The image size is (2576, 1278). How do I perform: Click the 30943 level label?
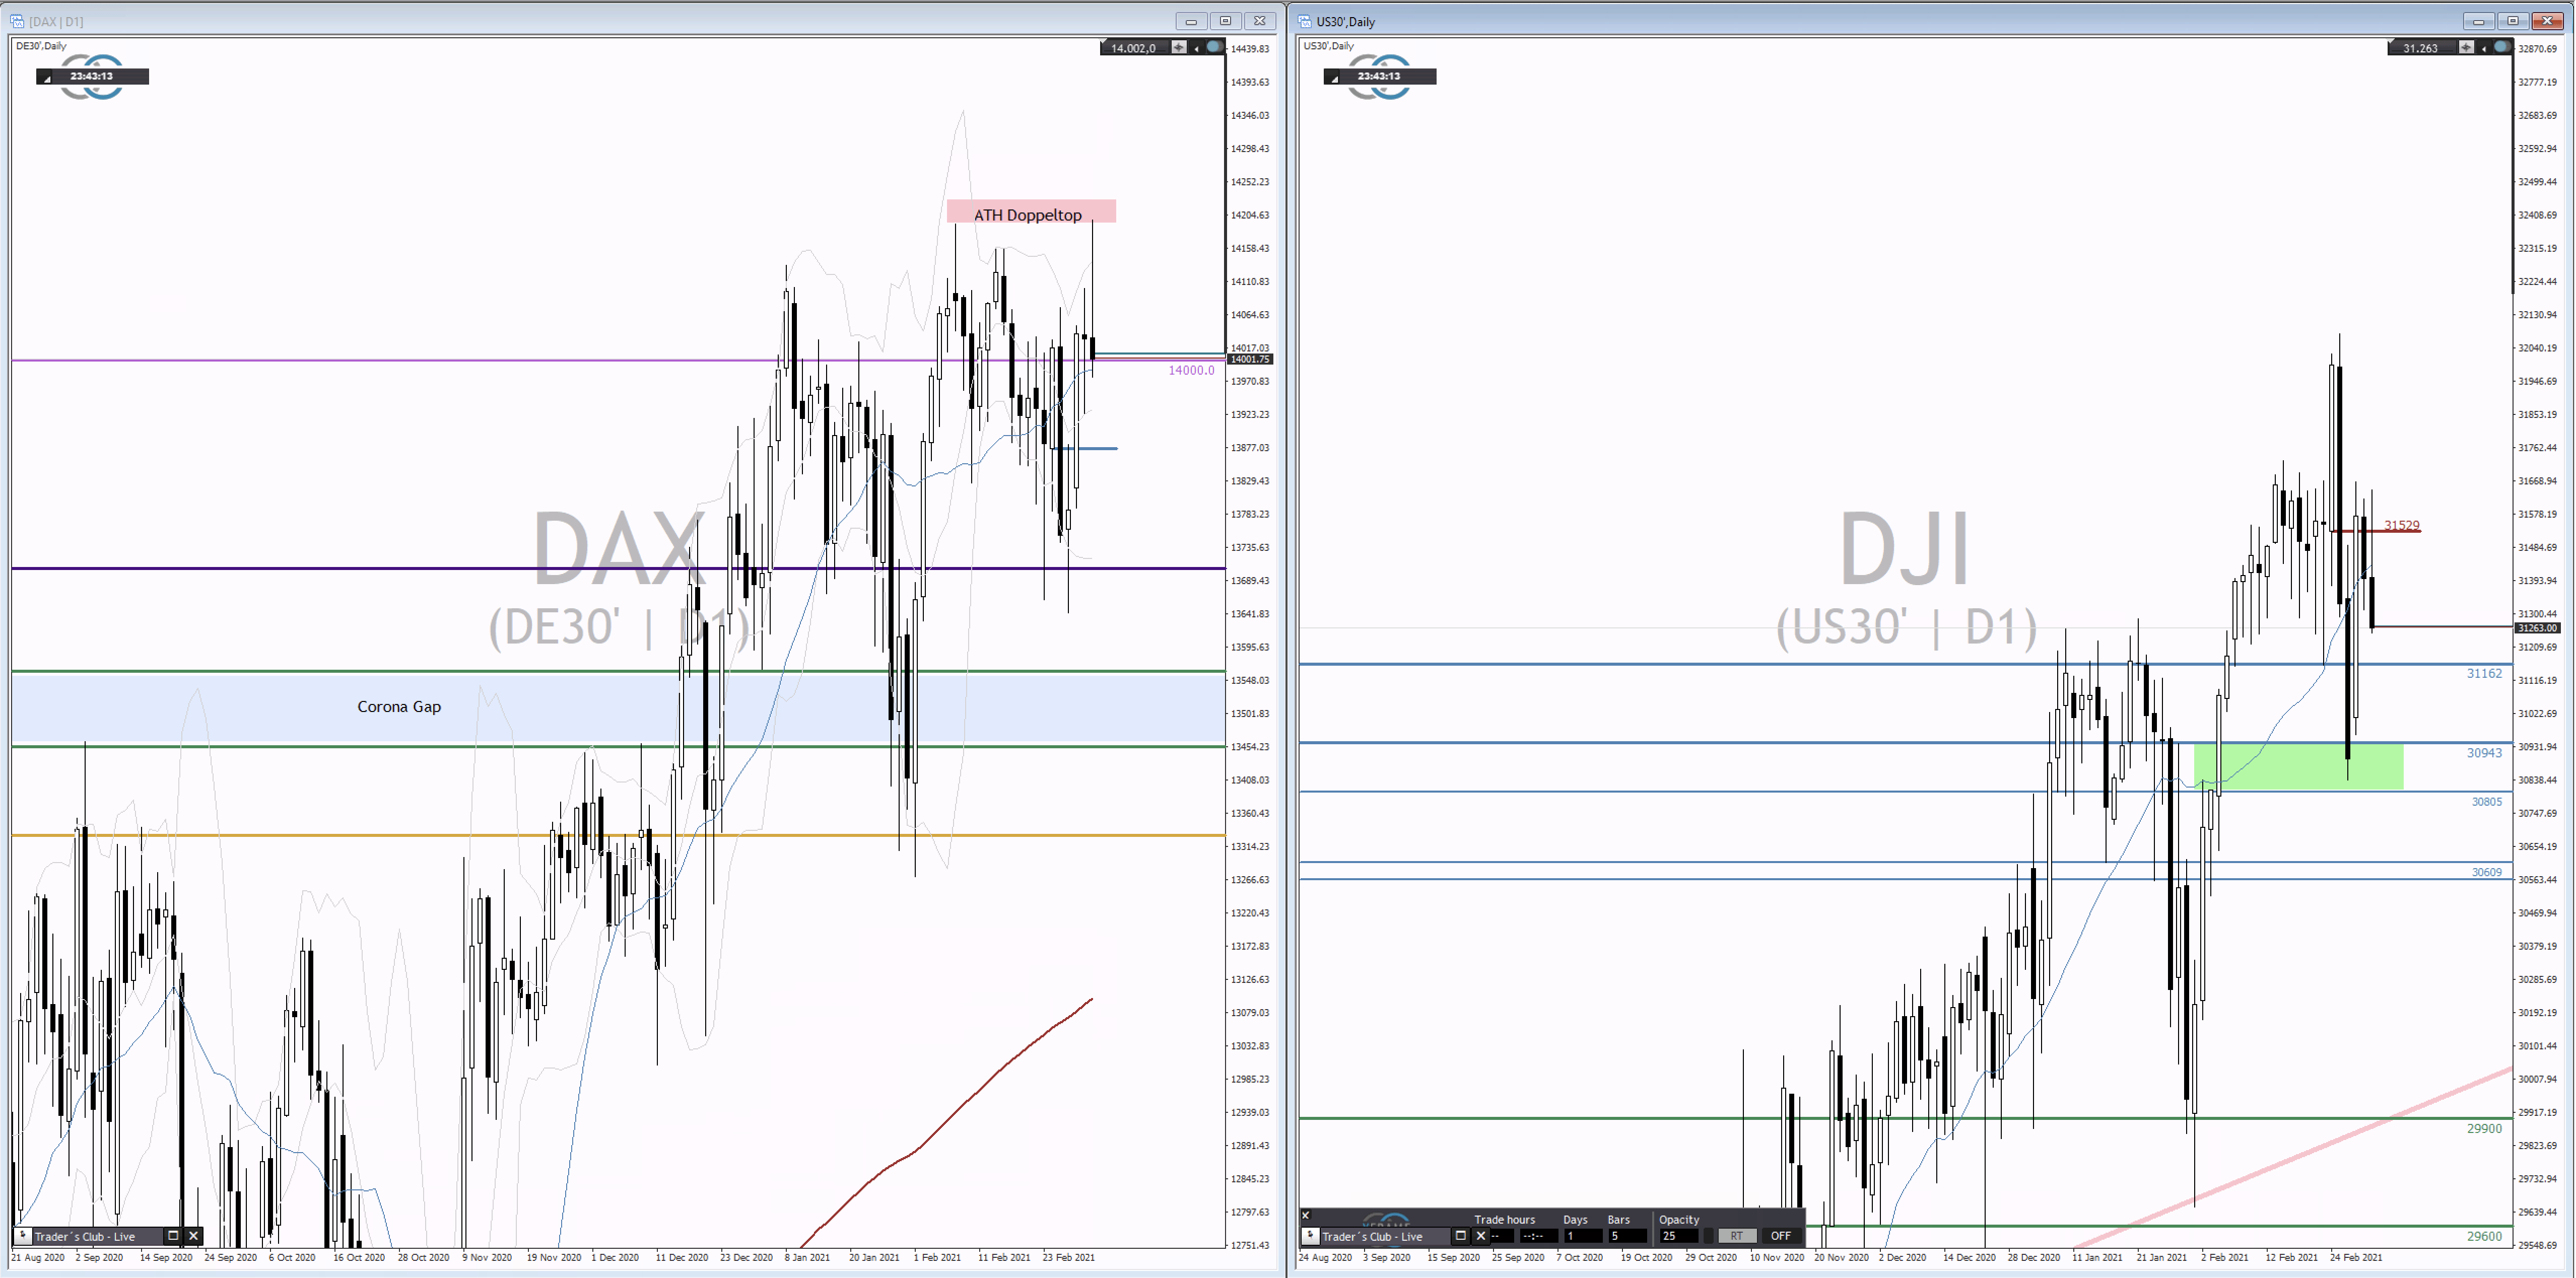pos(2484,752)
